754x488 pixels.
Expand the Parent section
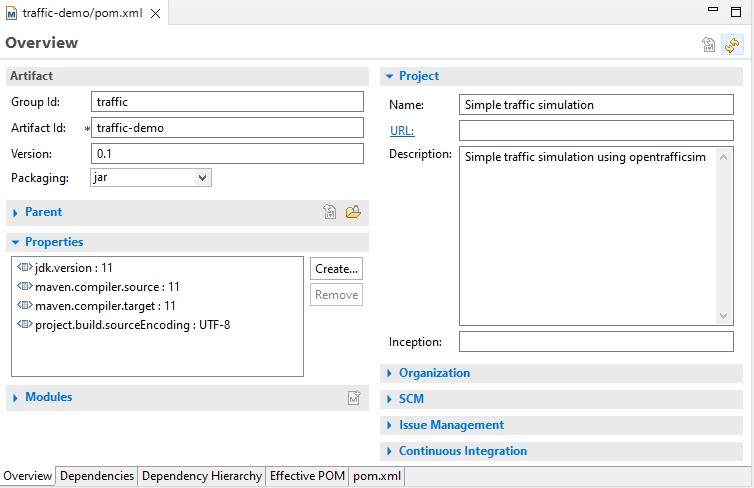click(15, 213)
